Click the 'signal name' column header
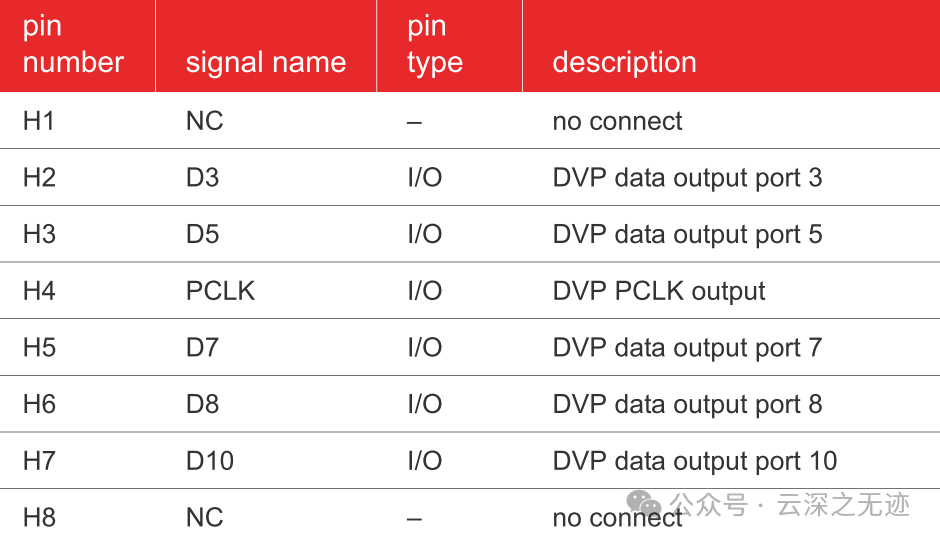This screenshot has width=940, height=543. click(266, 62)
